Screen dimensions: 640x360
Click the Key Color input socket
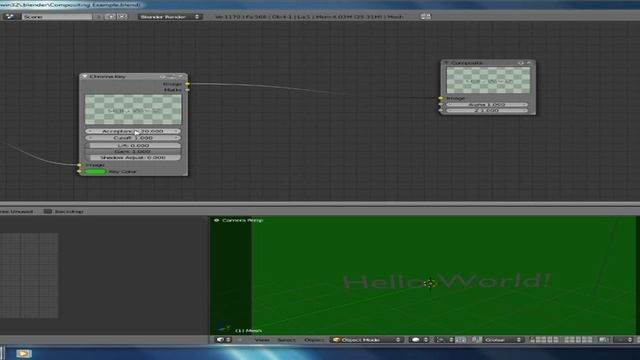pos(80,171)
